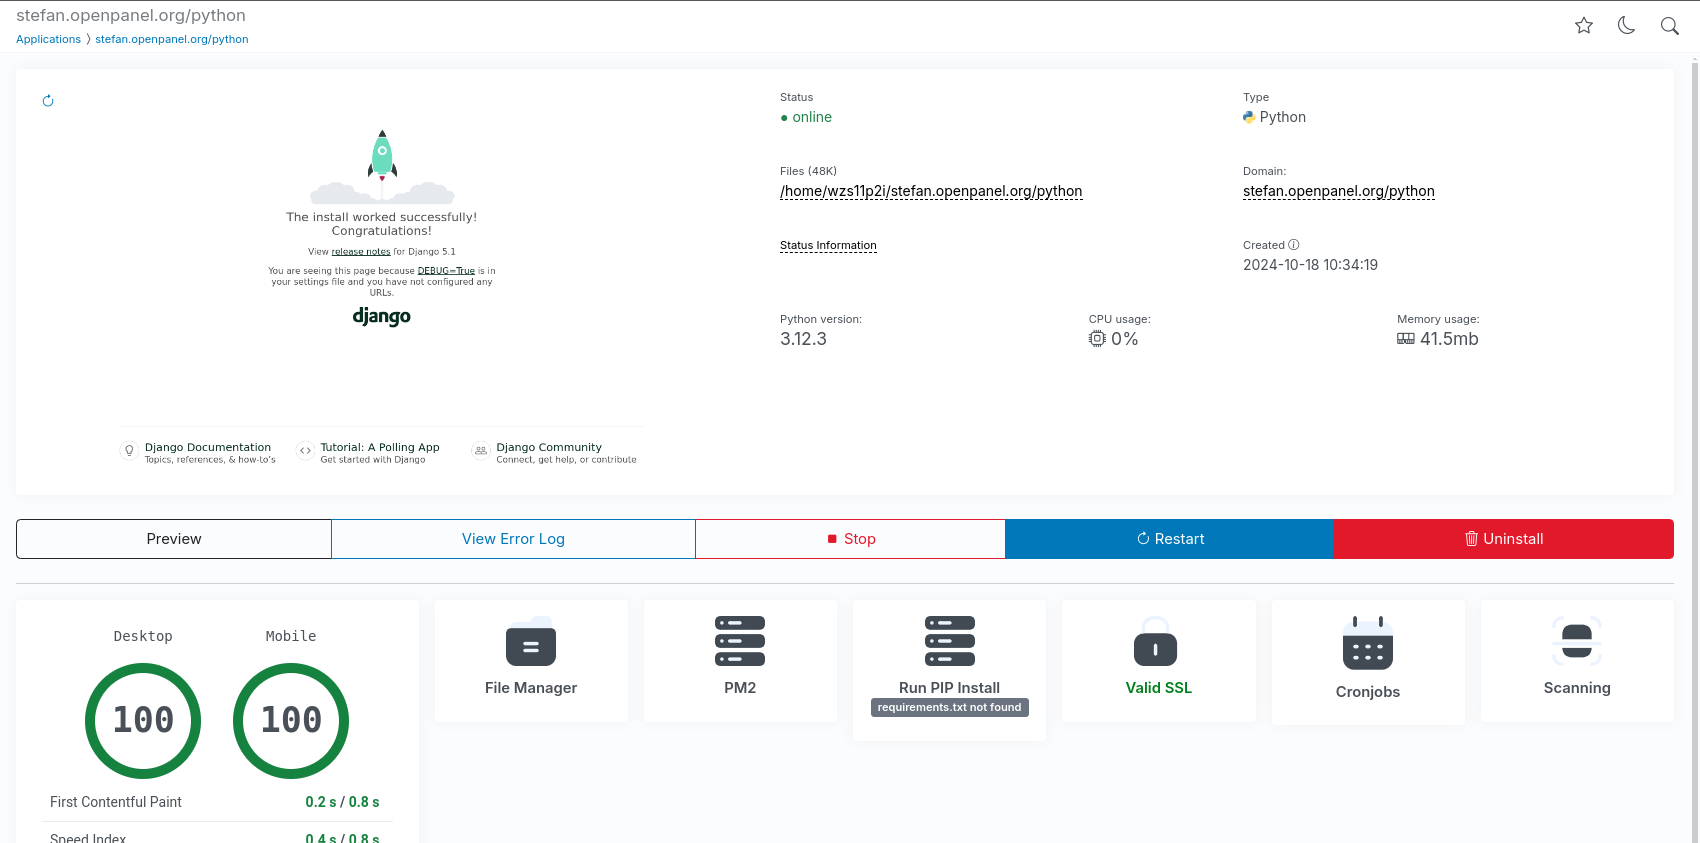Click the Mobile score 100 gauge
The image size is (1700, 843).
(291, 721)
